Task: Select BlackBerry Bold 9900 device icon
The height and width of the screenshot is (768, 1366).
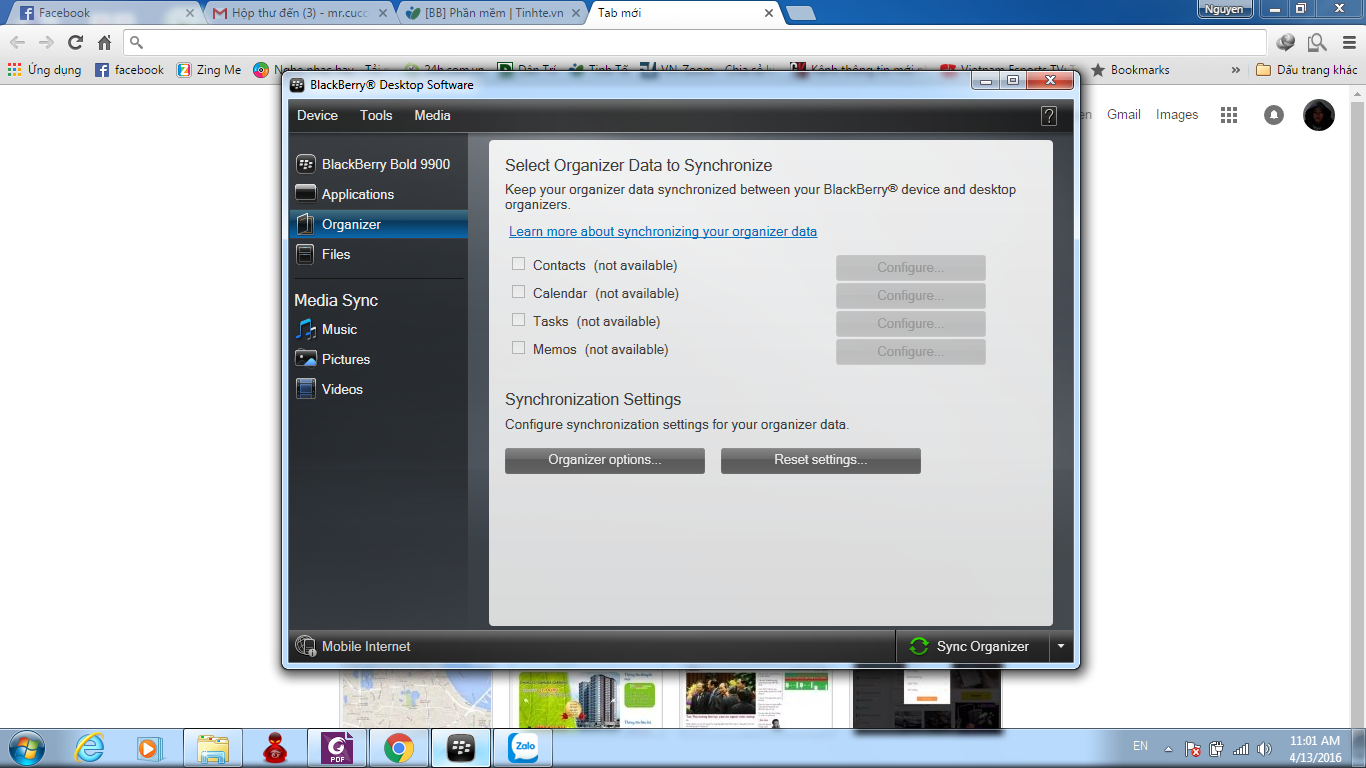Action: (x=306, y=164)
